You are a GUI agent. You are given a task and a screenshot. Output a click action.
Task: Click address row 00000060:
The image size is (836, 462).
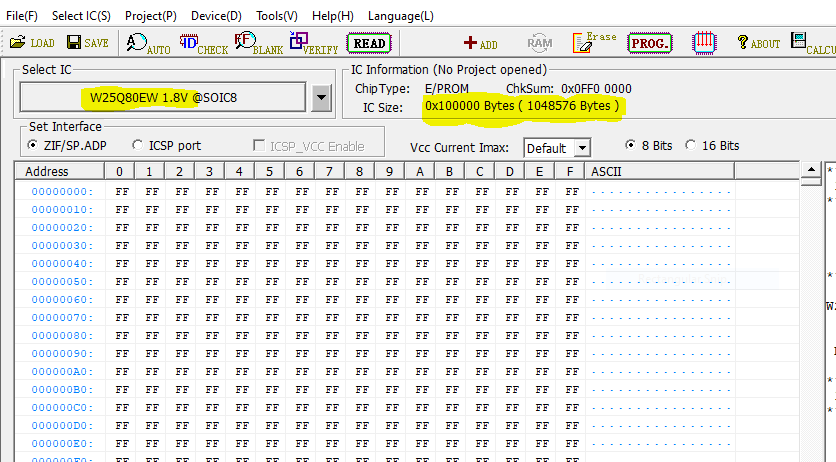point(62,300)
